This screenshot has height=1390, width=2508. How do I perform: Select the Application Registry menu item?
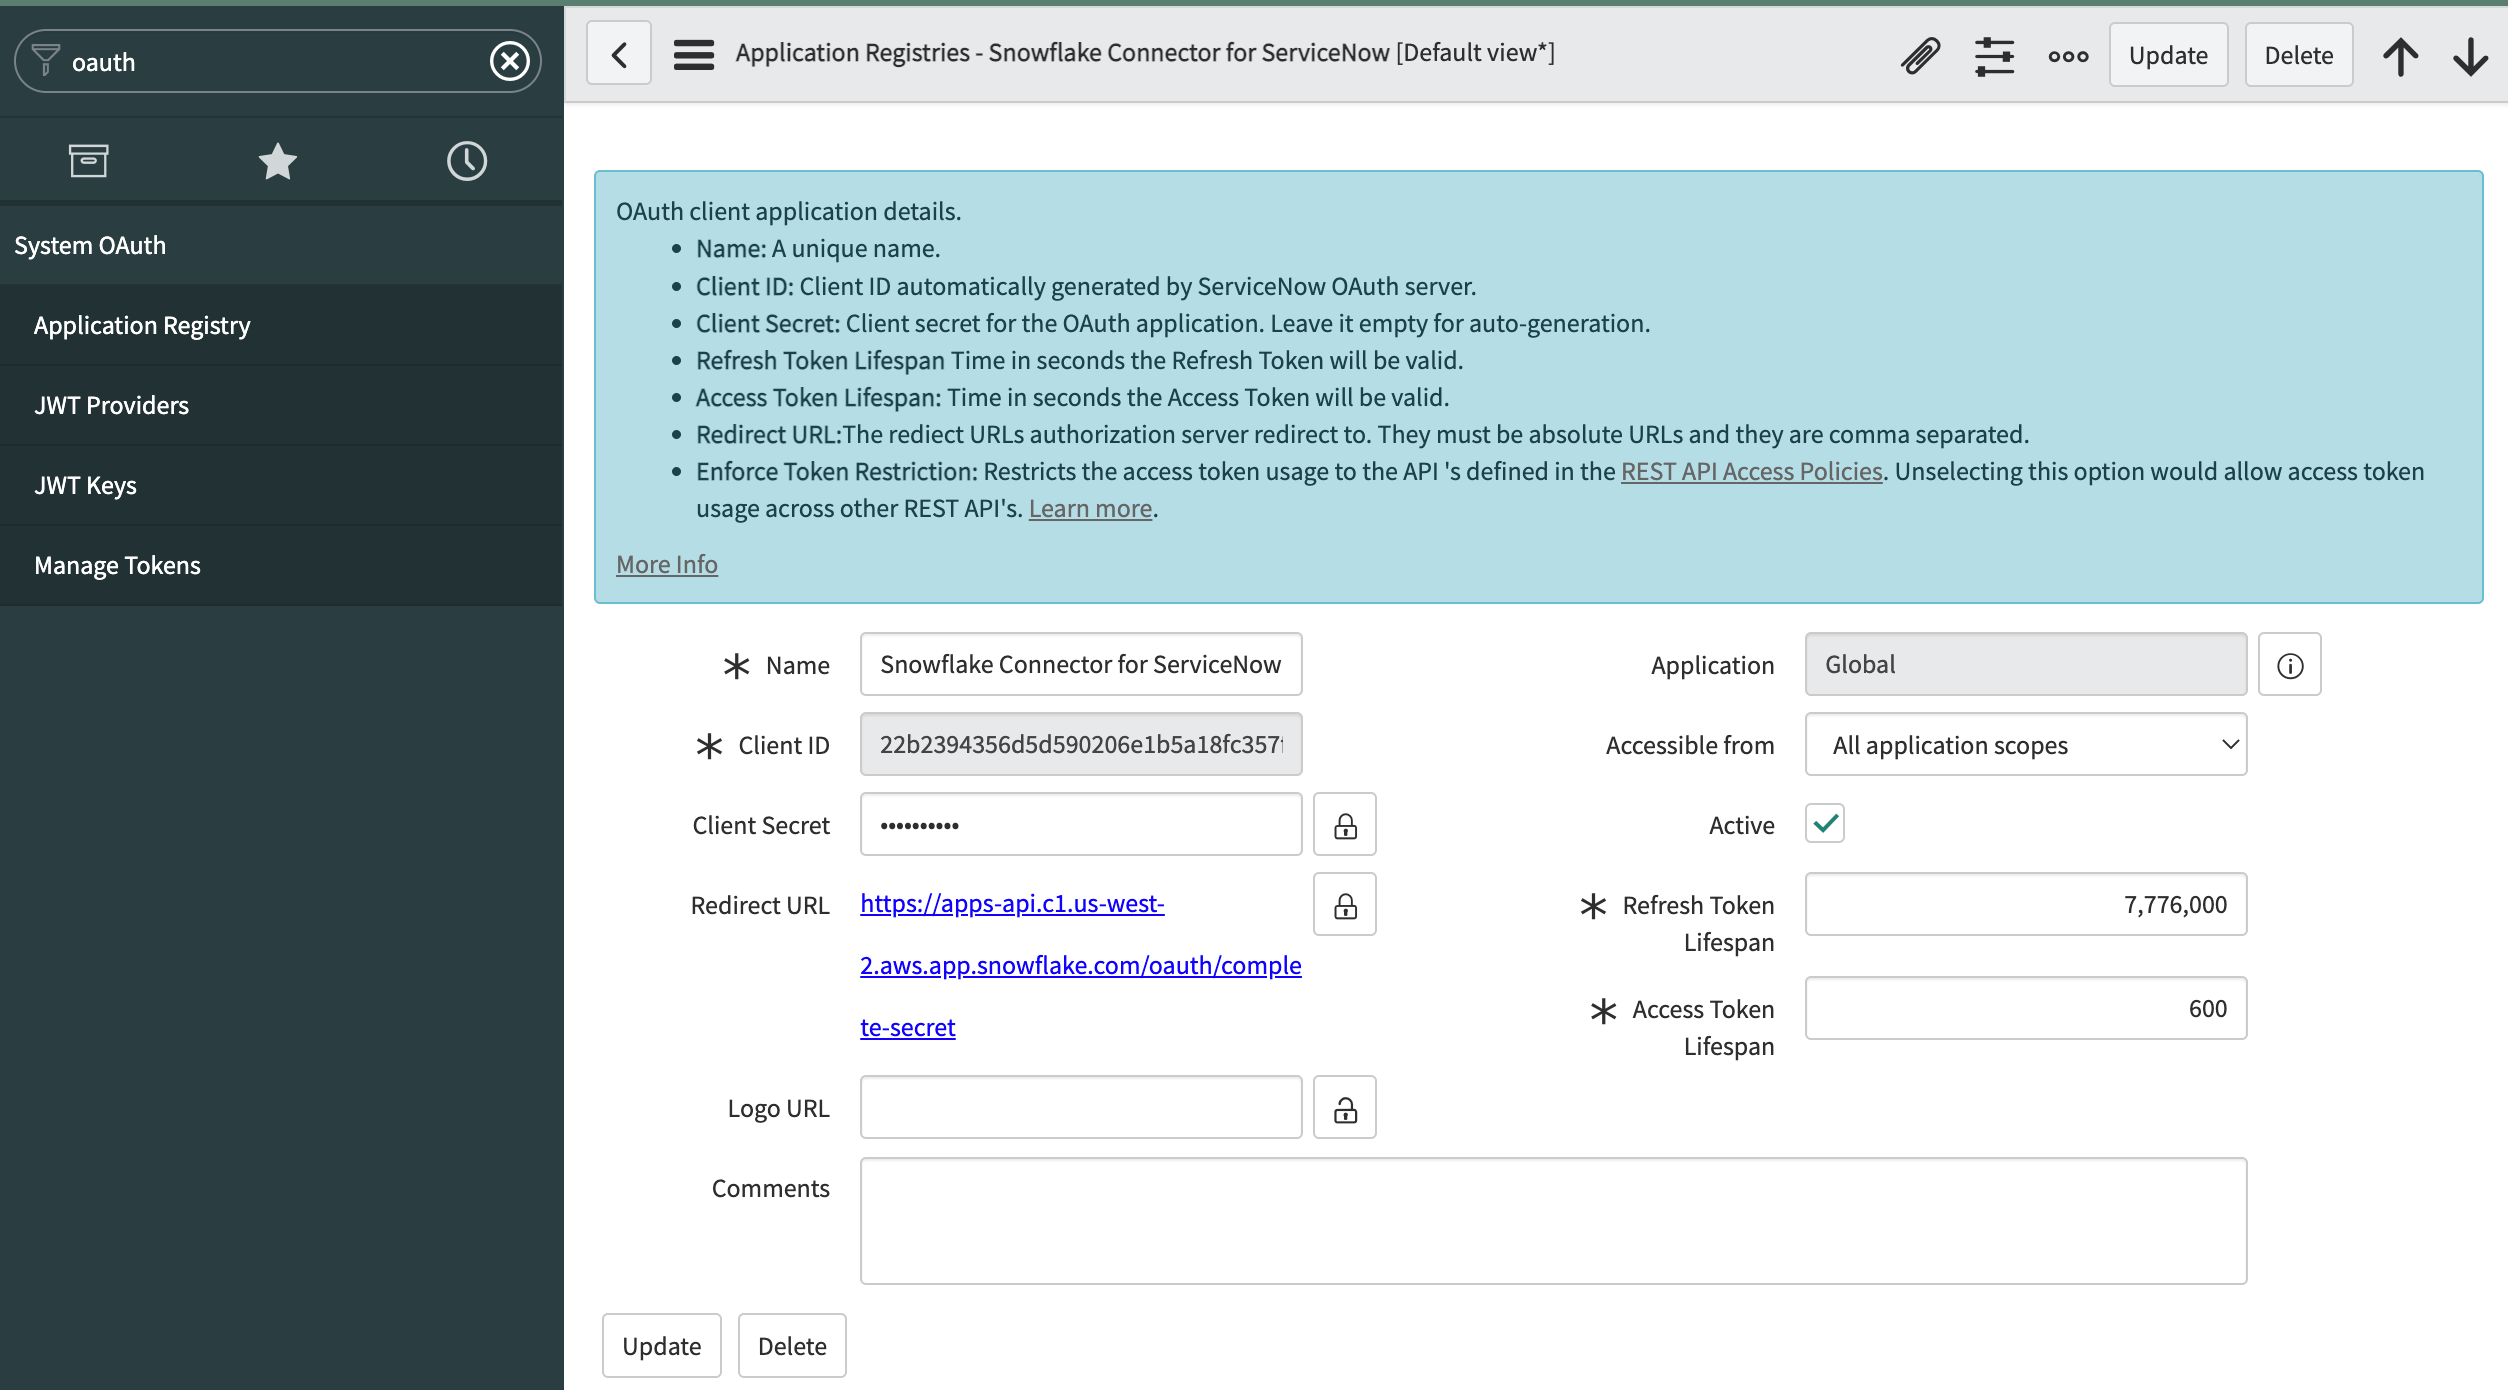click(x=142, y=324)
